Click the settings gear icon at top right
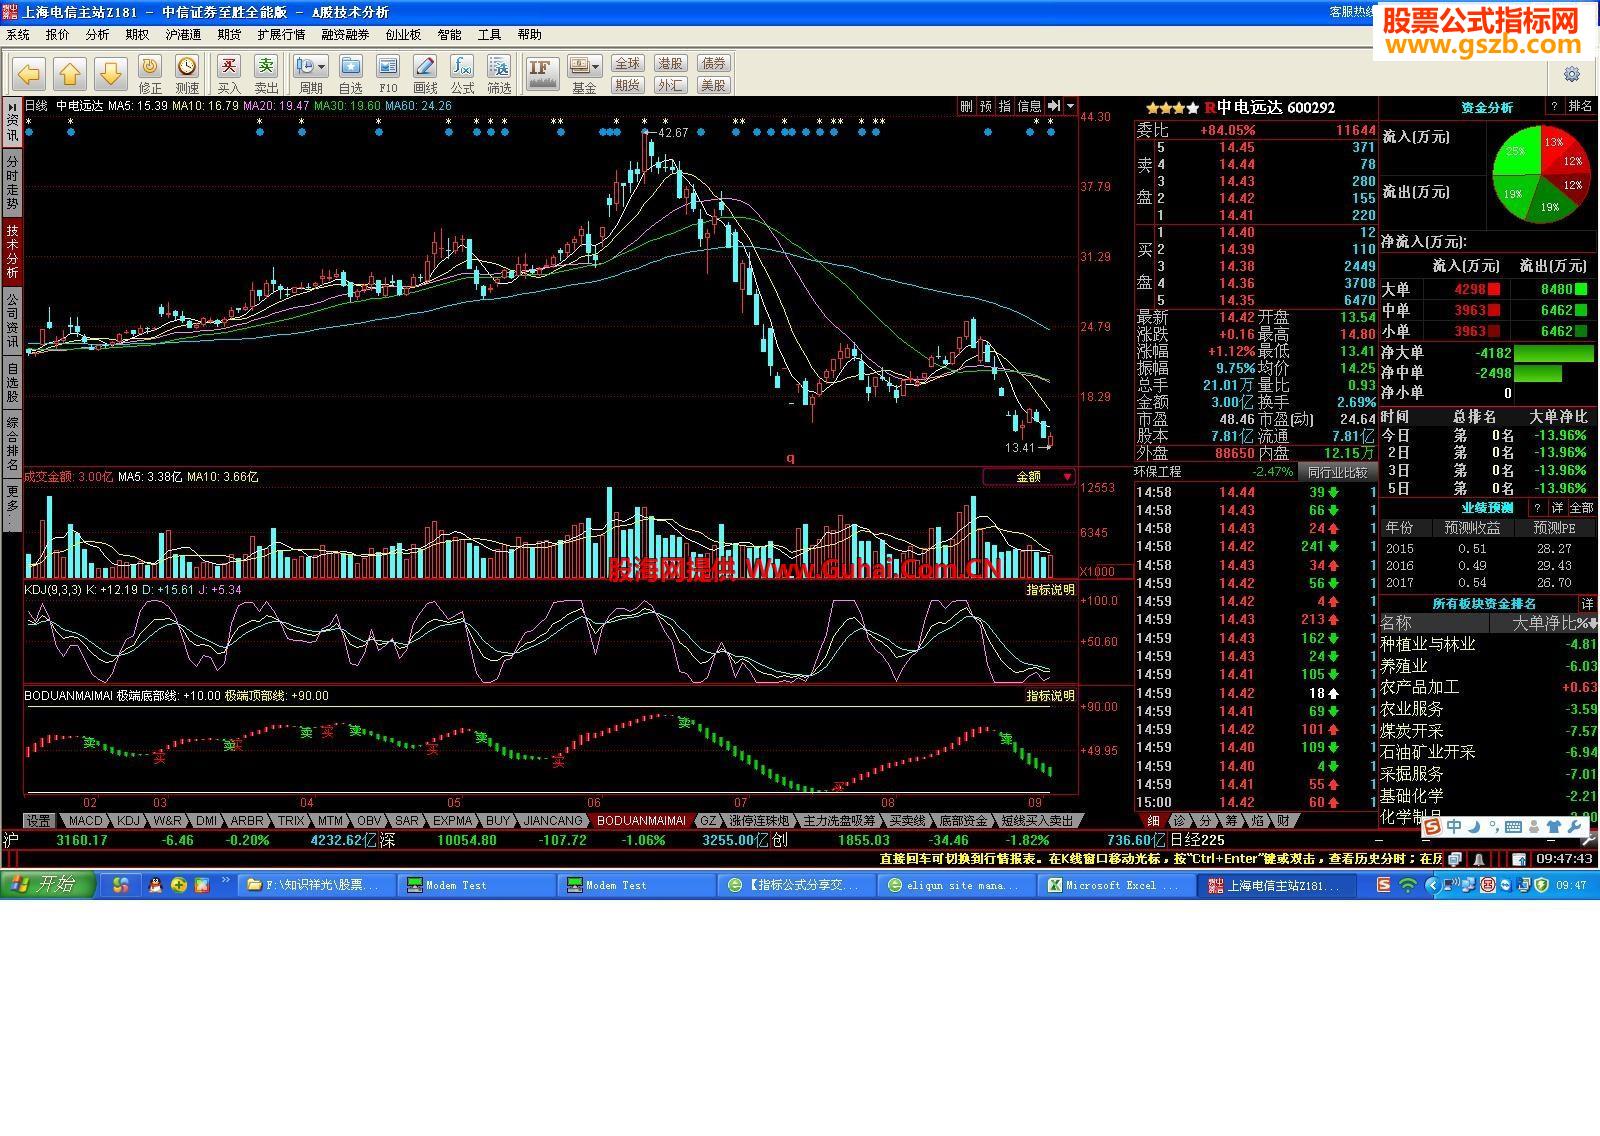This screenshot has width=1600, height=1136. pos(1572,75)
